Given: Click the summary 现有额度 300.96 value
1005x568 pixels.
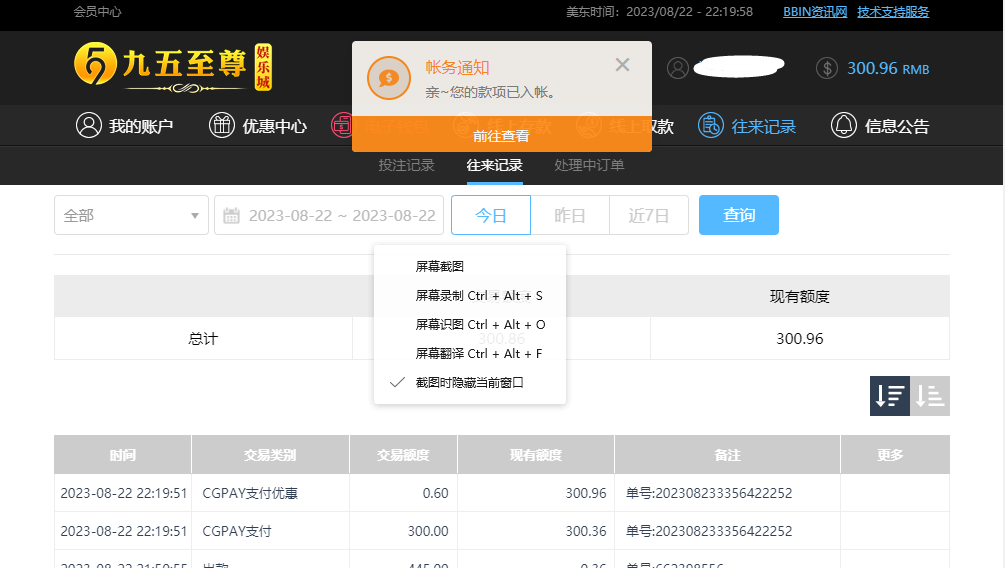Looking at the screenshot, I should click(800, 338).
